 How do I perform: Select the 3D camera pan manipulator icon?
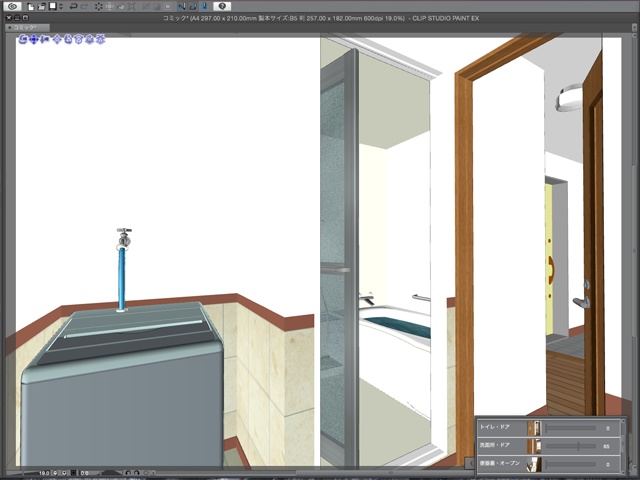click(34, 39)
